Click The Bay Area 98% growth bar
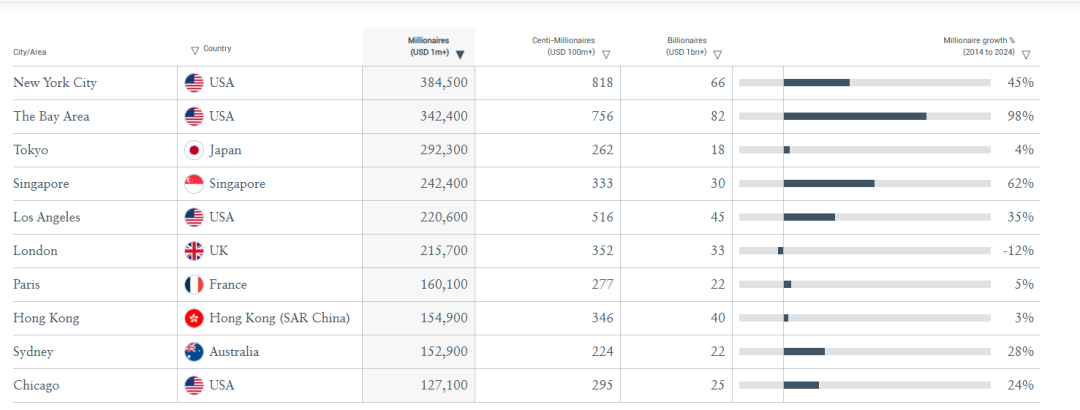The height and width of the screenshot is (410, 1080). click(854, 117)
